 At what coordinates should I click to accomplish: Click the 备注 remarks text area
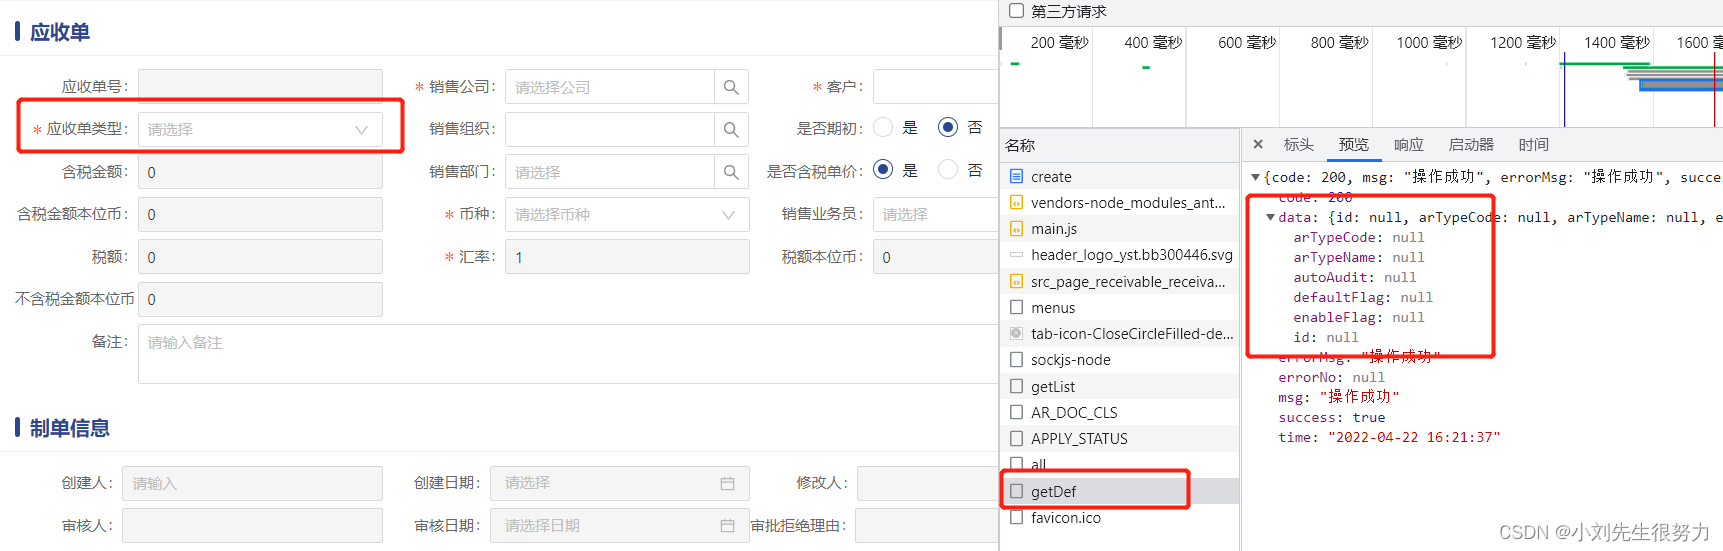point(568,354)
